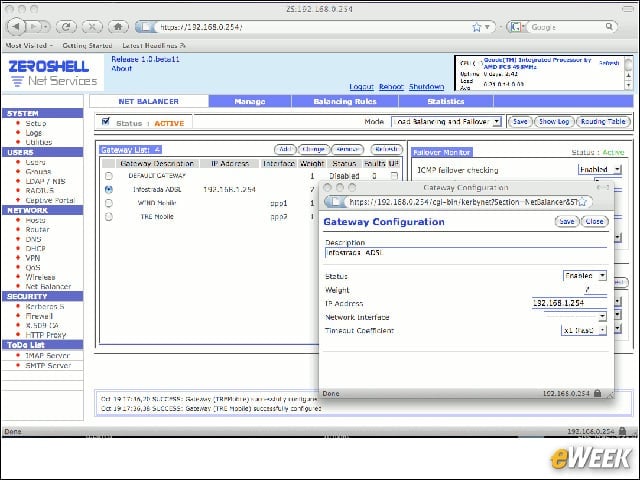Click Save button next to Mode

point(520,122)
